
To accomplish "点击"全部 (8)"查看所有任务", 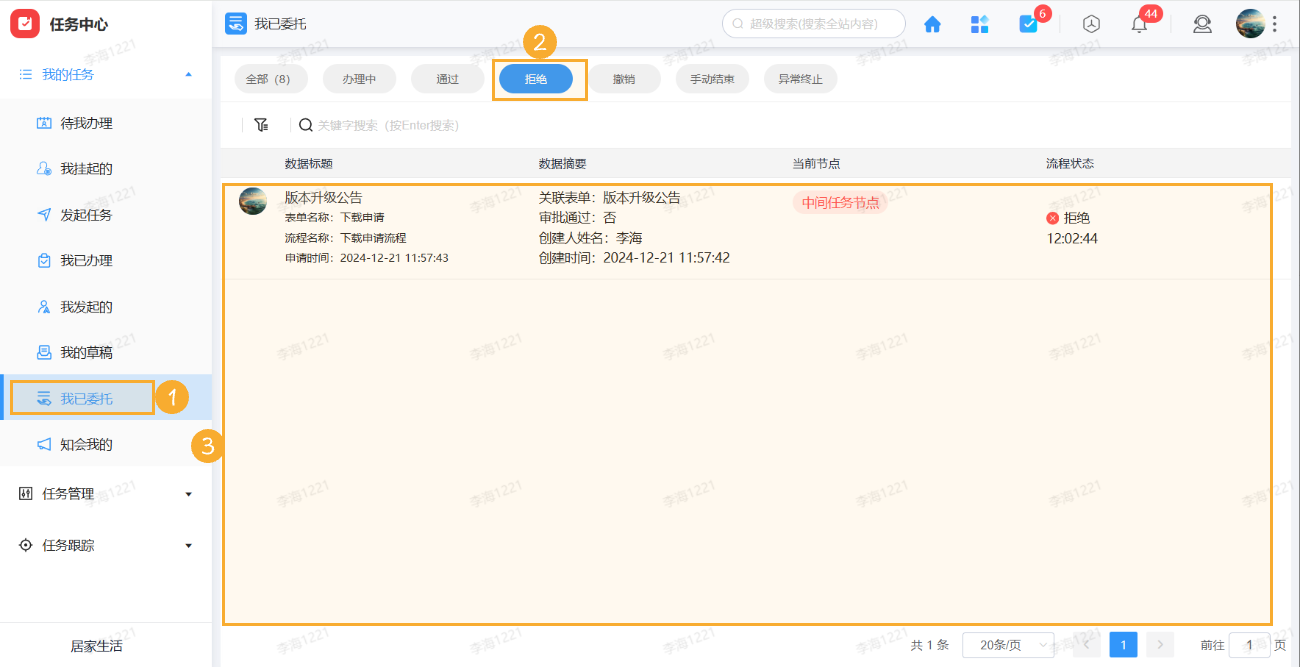I will [269, 78].
